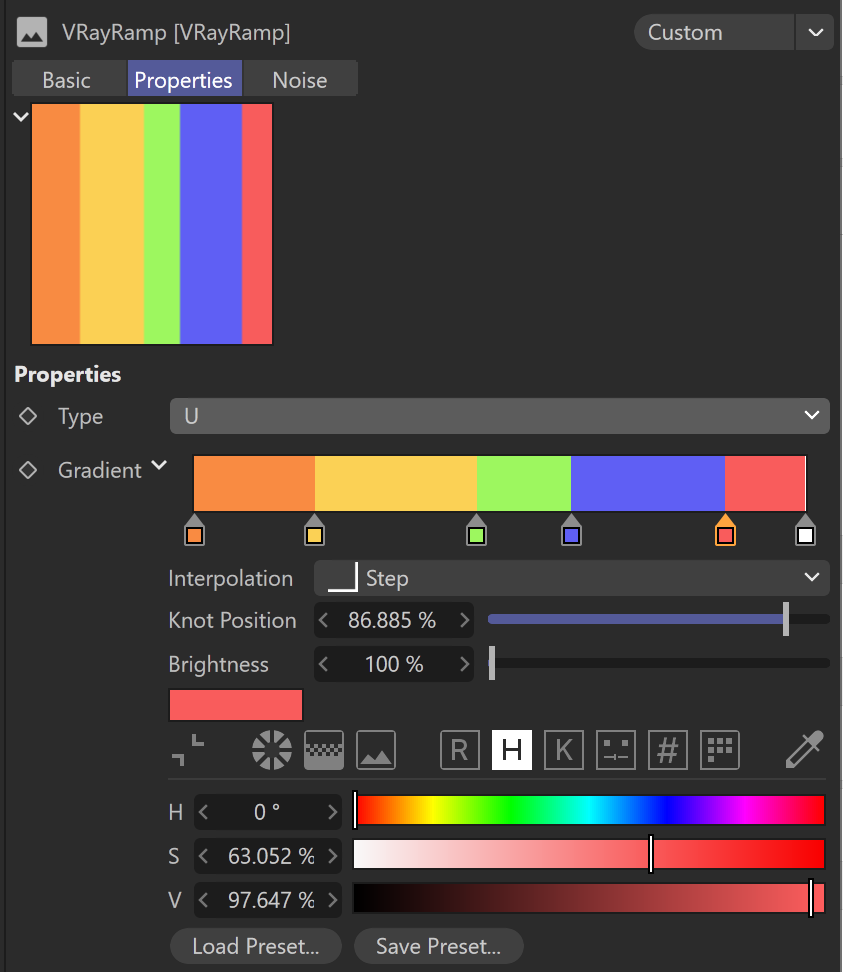Switch to the Noise tab
Viewport: 843px width, 972px height.
(x=300, y=80)
